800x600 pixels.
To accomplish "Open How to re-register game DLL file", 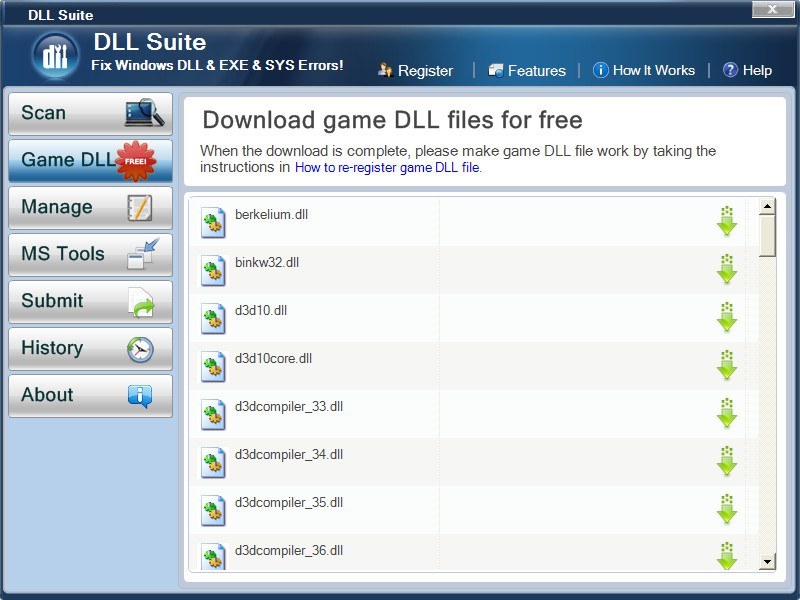I will 388,167.
